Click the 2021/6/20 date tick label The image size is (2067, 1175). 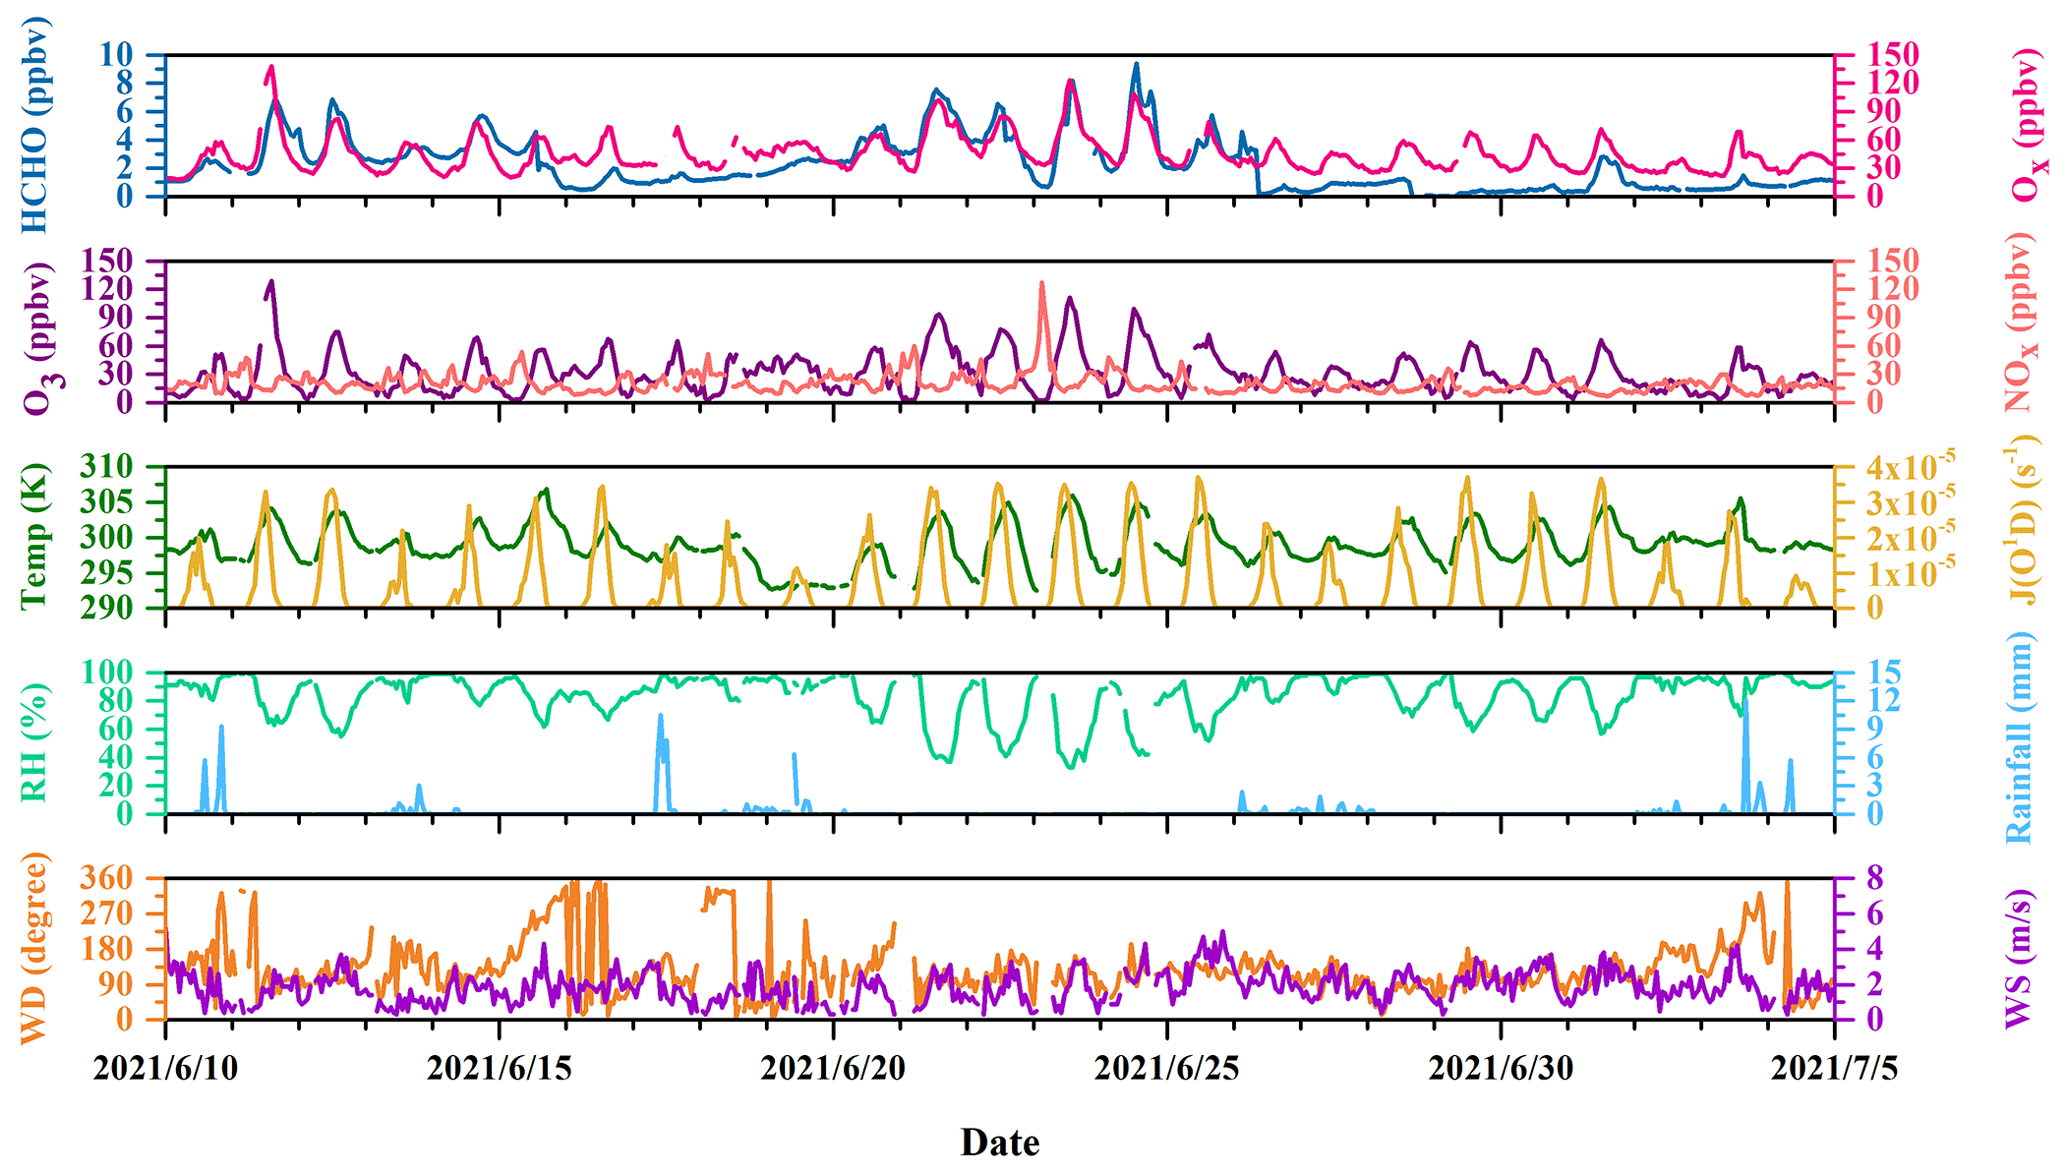[833, 1068]
